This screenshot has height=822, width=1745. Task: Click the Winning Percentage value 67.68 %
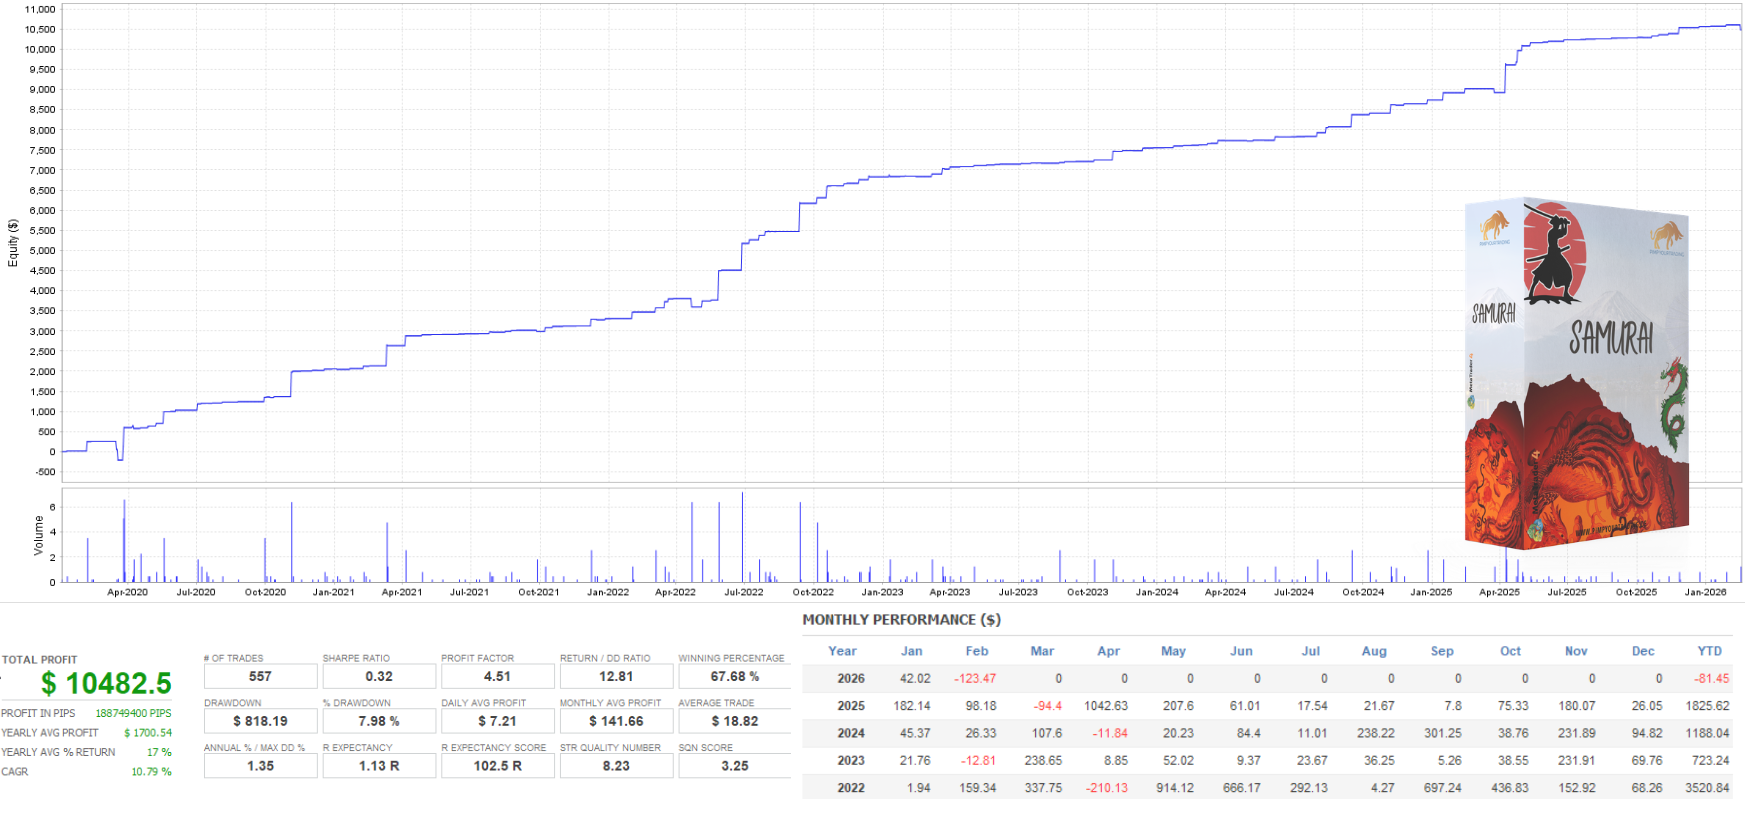[734, 677]
